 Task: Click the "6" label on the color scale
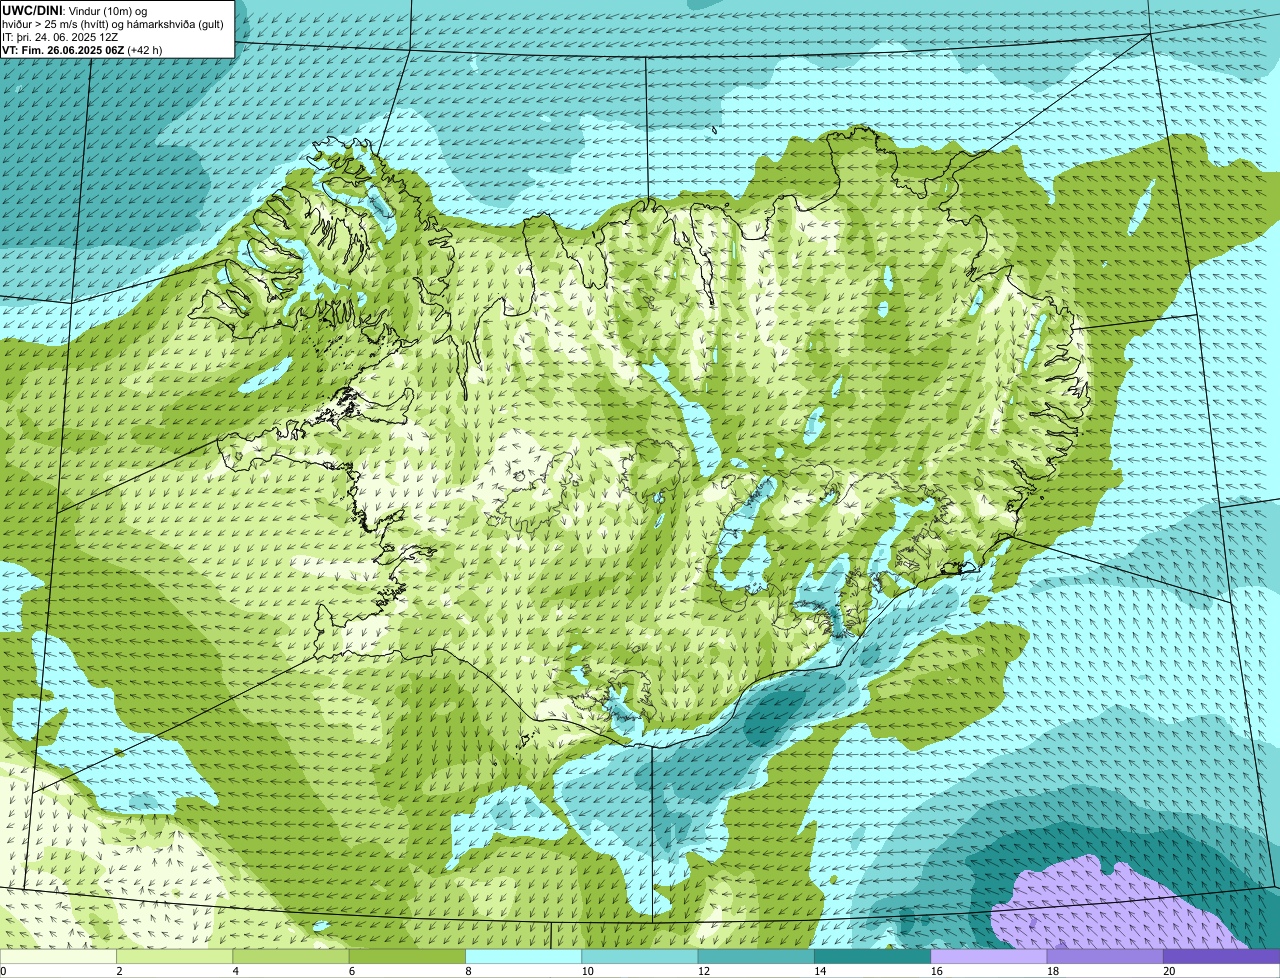coord(352,971)
